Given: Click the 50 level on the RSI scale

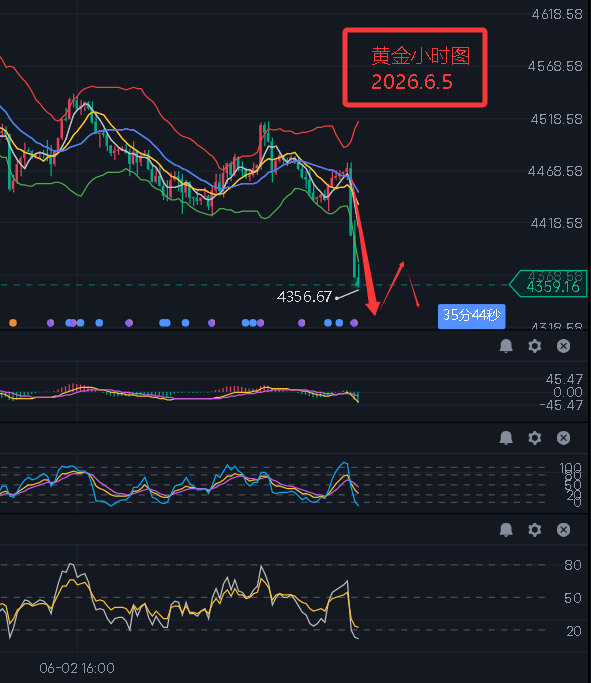Looking at the screenshot, I should click(x=573, y=598).
